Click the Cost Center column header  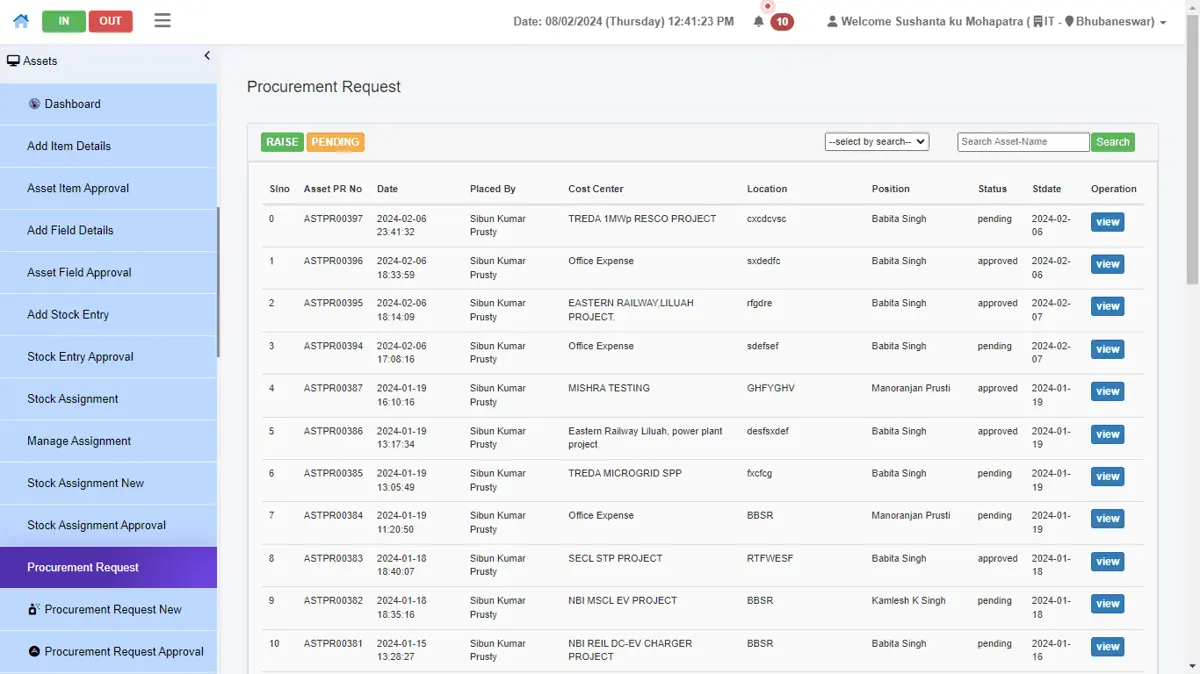(x=596, y=189)
